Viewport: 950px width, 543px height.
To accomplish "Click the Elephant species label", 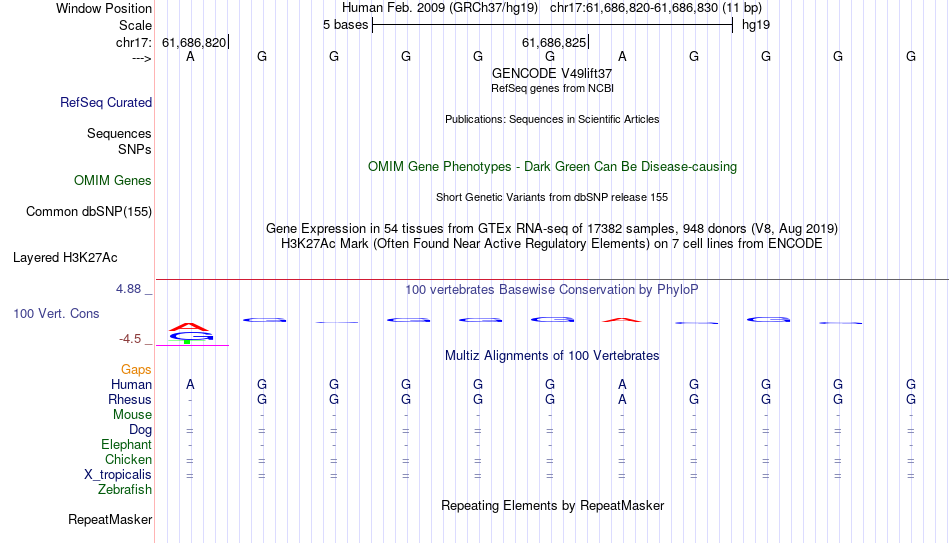I will point(126,445).
